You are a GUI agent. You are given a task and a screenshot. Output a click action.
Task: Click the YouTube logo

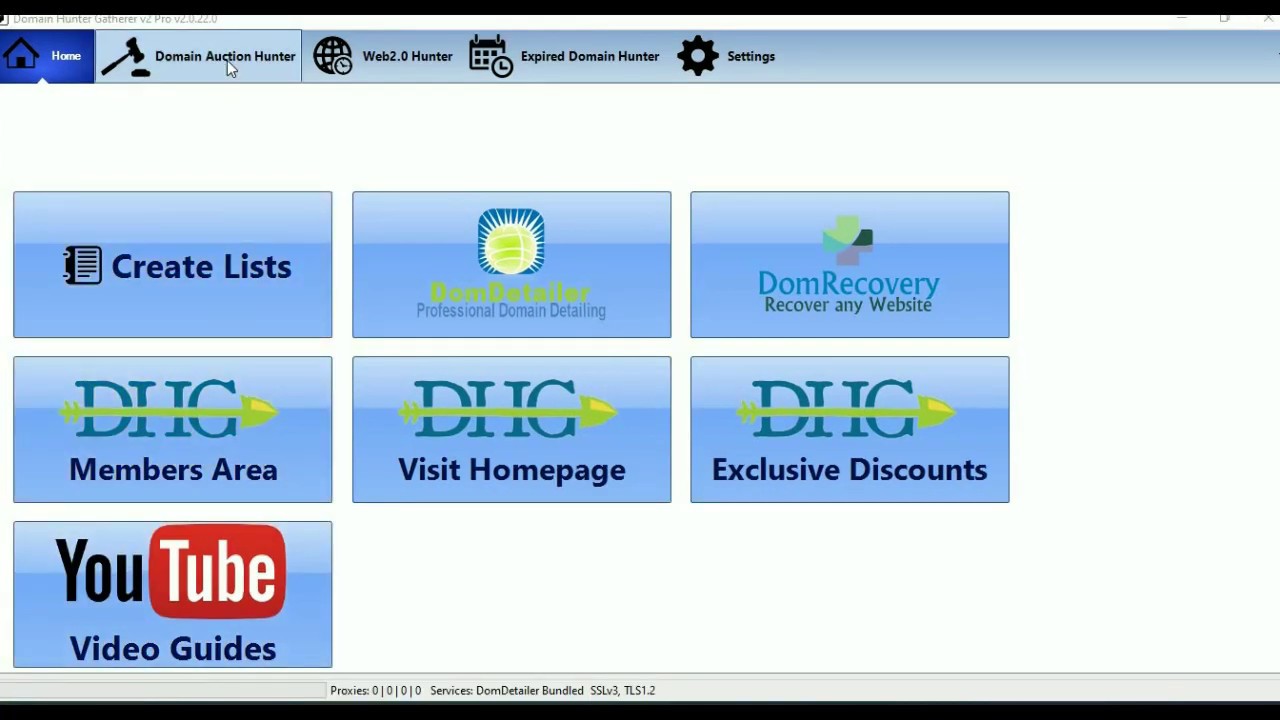tap(170, 573)
